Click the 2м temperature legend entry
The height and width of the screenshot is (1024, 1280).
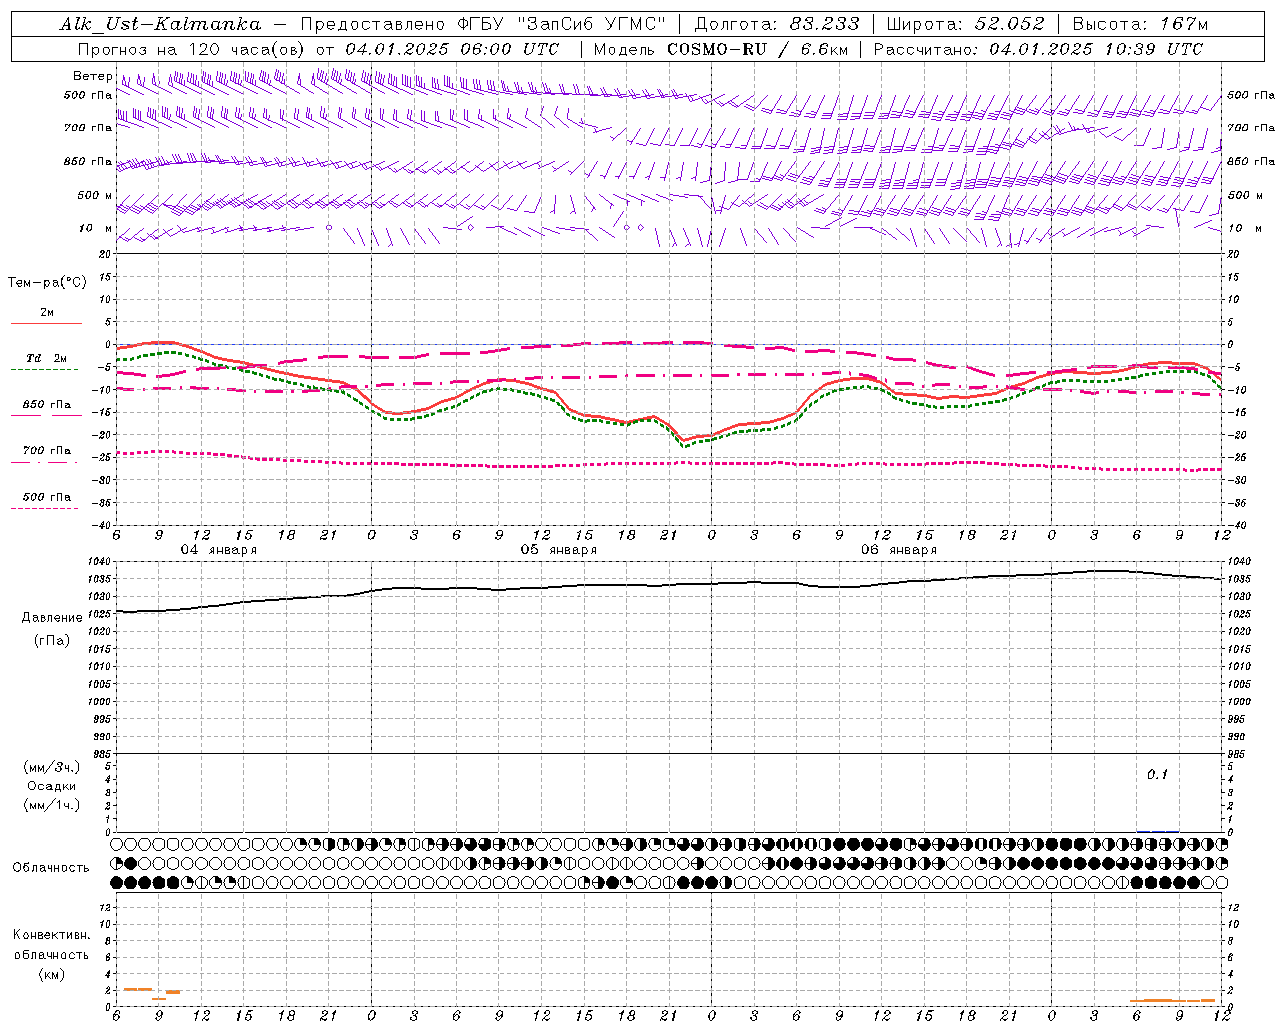click(x=47, y=312)
